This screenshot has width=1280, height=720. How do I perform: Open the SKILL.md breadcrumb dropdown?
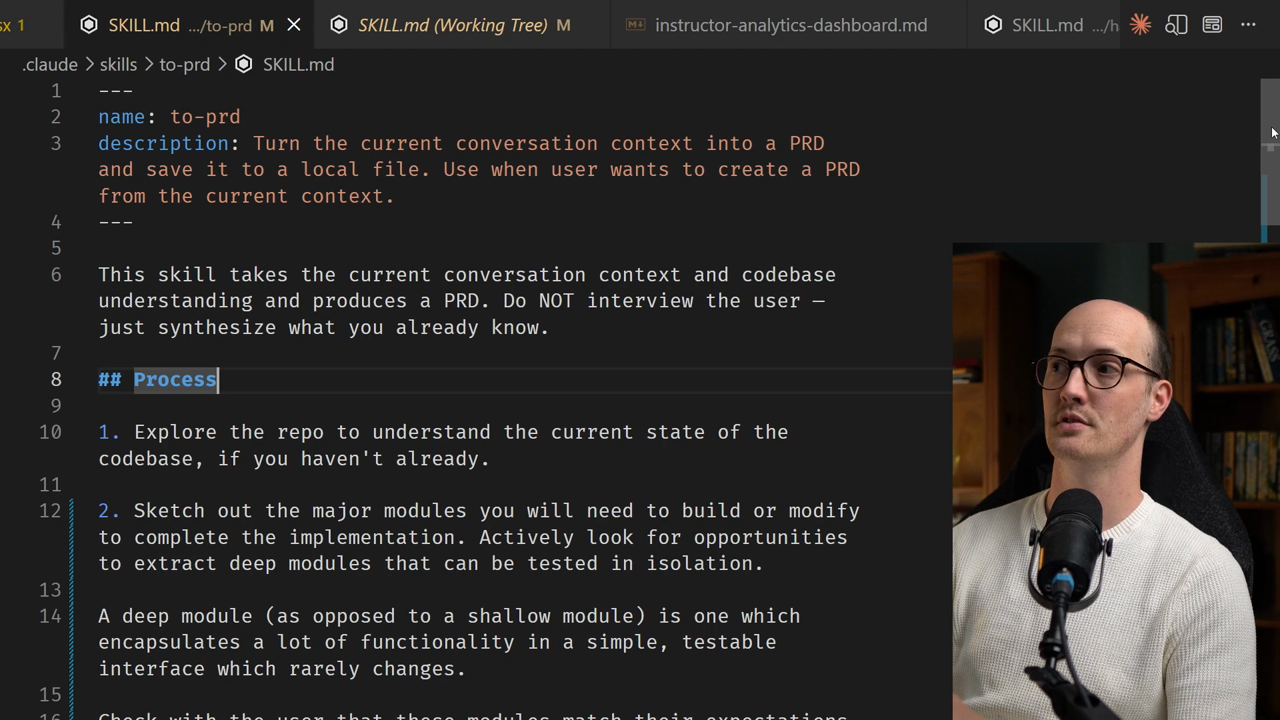(298, 64)
